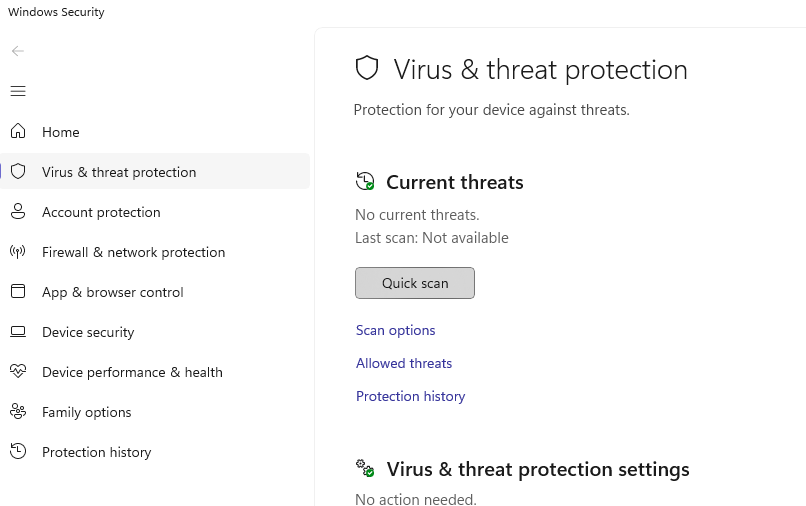Viewport: 806px width, 506px height.
Task: Select Virus & threat protection in sidebar
Action: 155,171
